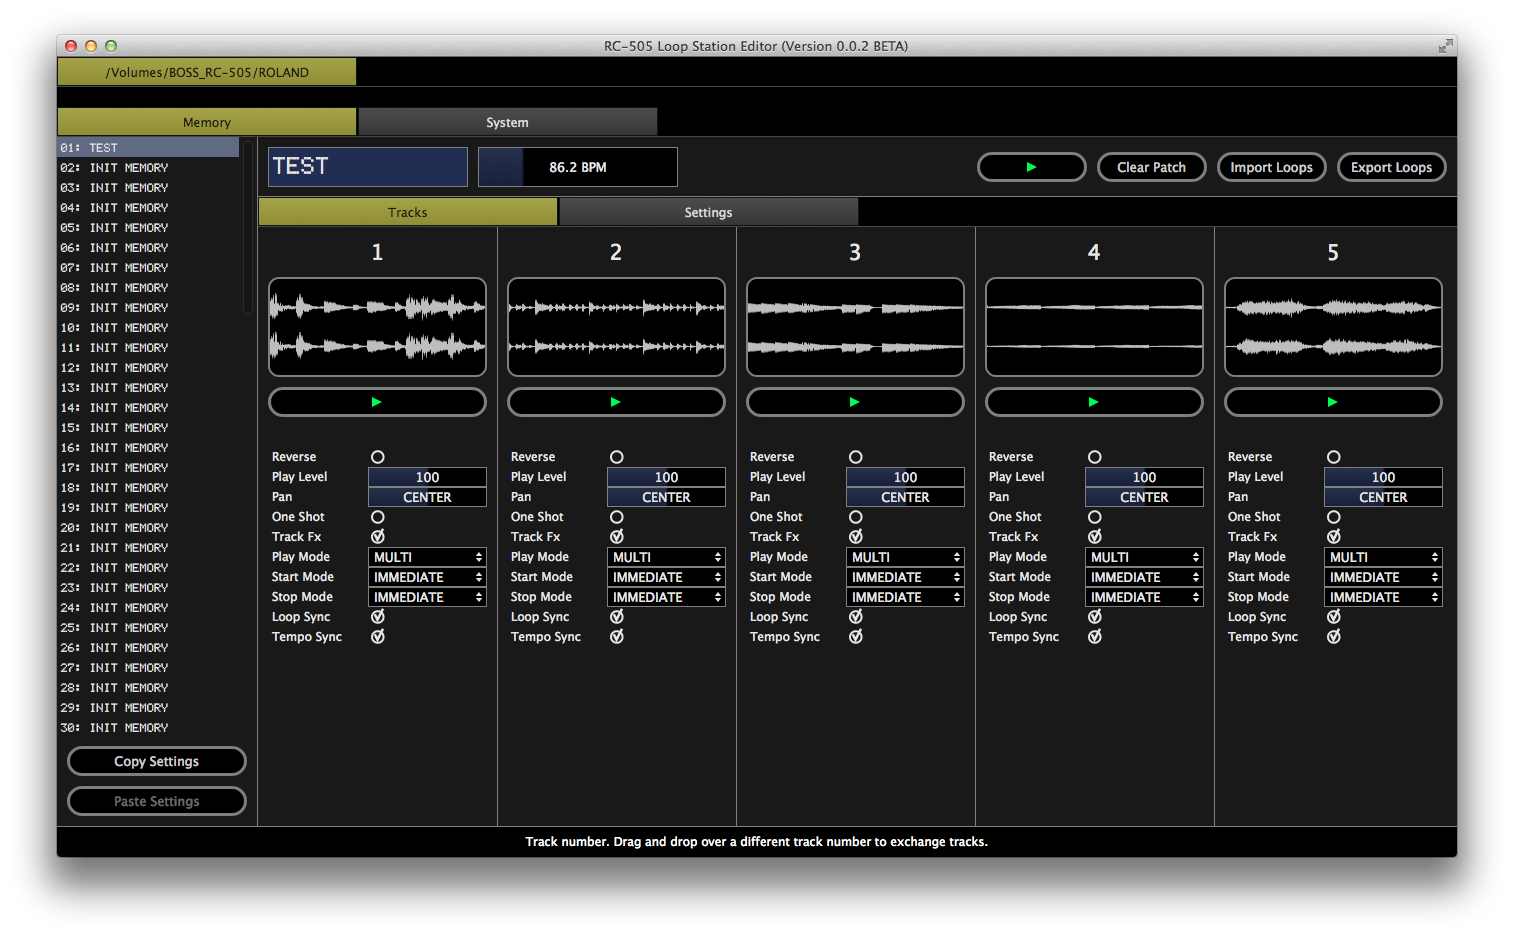Enable One Shot on track 5
The width and height of the screenshot is (1514, 936).
point(1334,517)
